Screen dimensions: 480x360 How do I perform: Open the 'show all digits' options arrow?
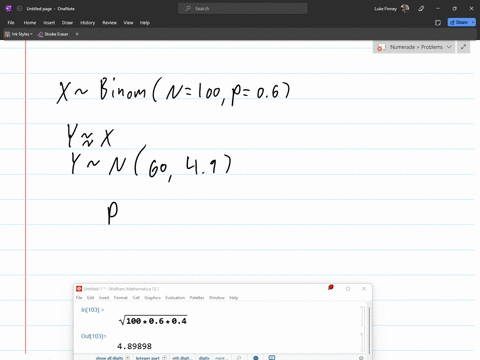[x=128, y=358]
